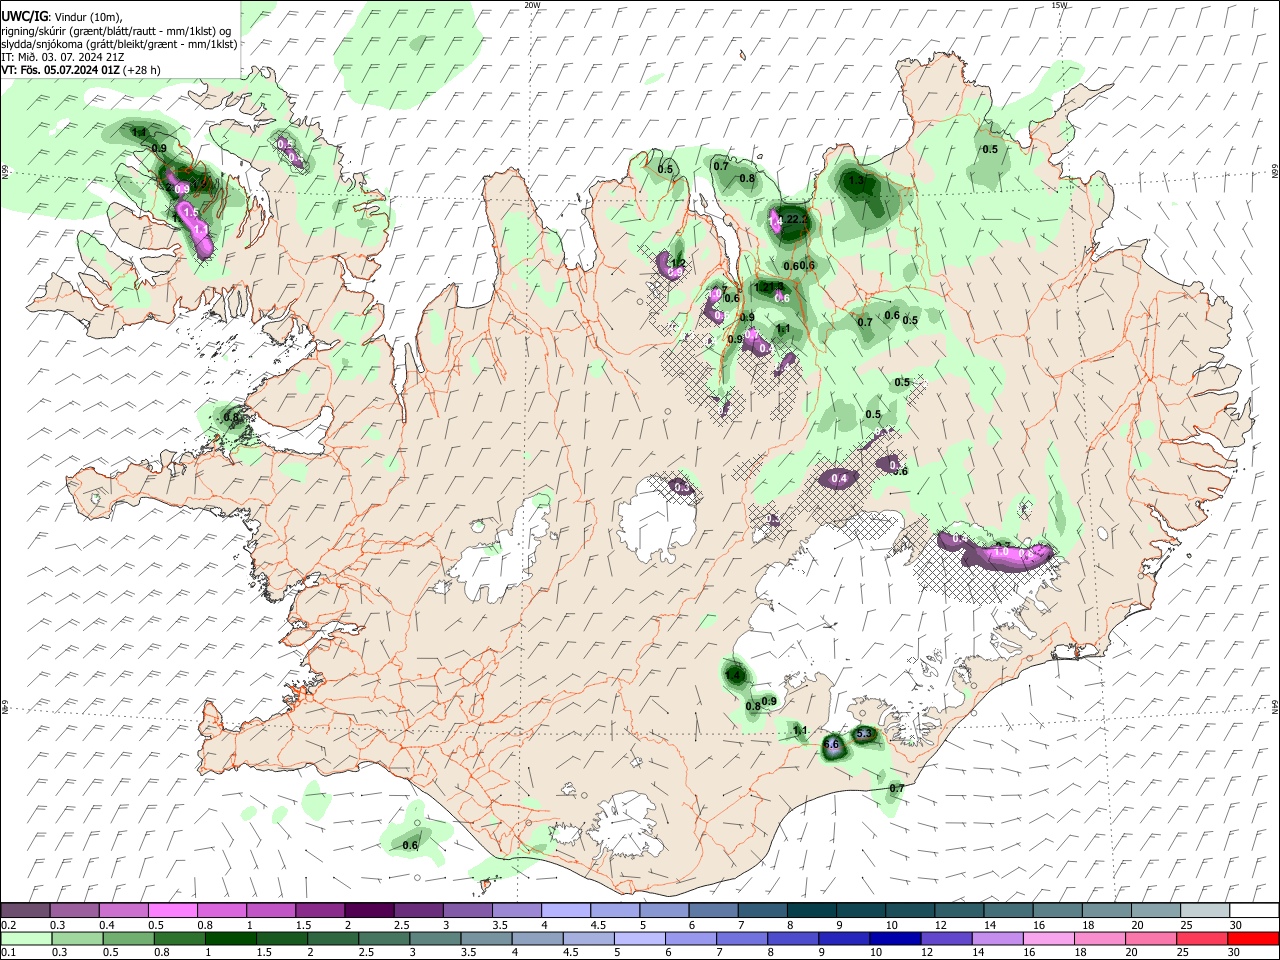Select the upper scale swatch between 0.2 and 0.3

pos(25,910)
